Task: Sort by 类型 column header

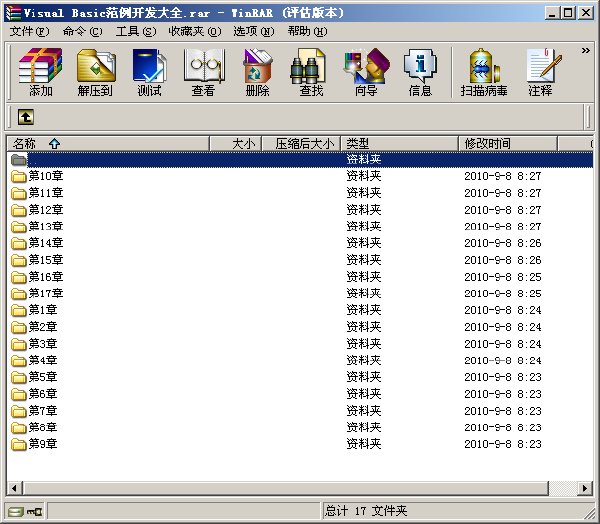Action: point(399,144)
